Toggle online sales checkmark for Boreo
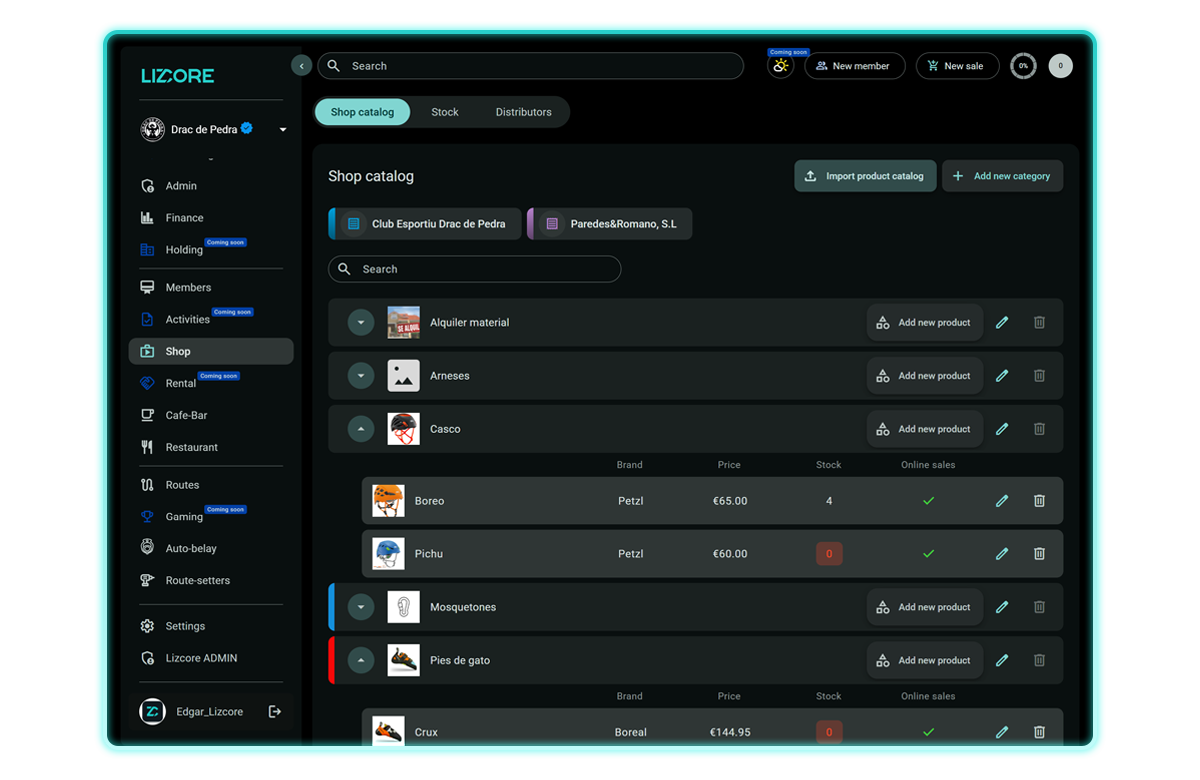Viewport: 1200px width, 780px height. (928, 501)
